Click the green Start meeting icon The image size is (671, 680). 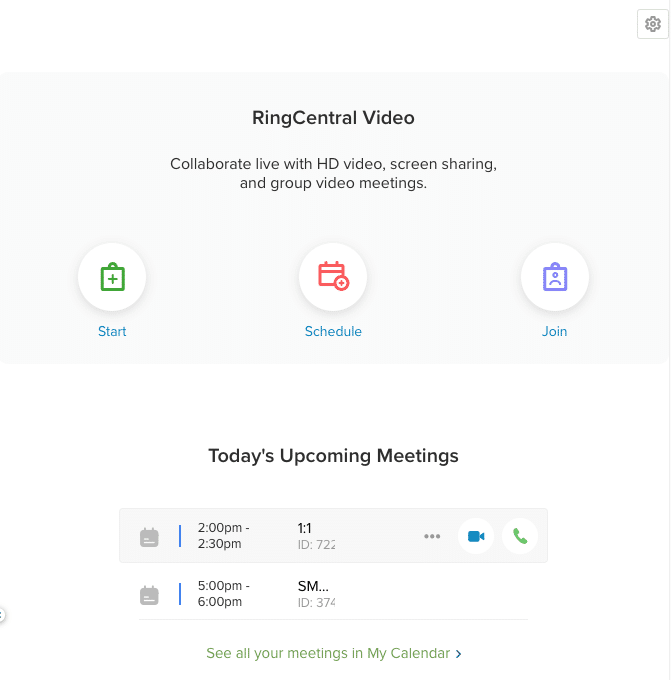[x=112, y=277]
